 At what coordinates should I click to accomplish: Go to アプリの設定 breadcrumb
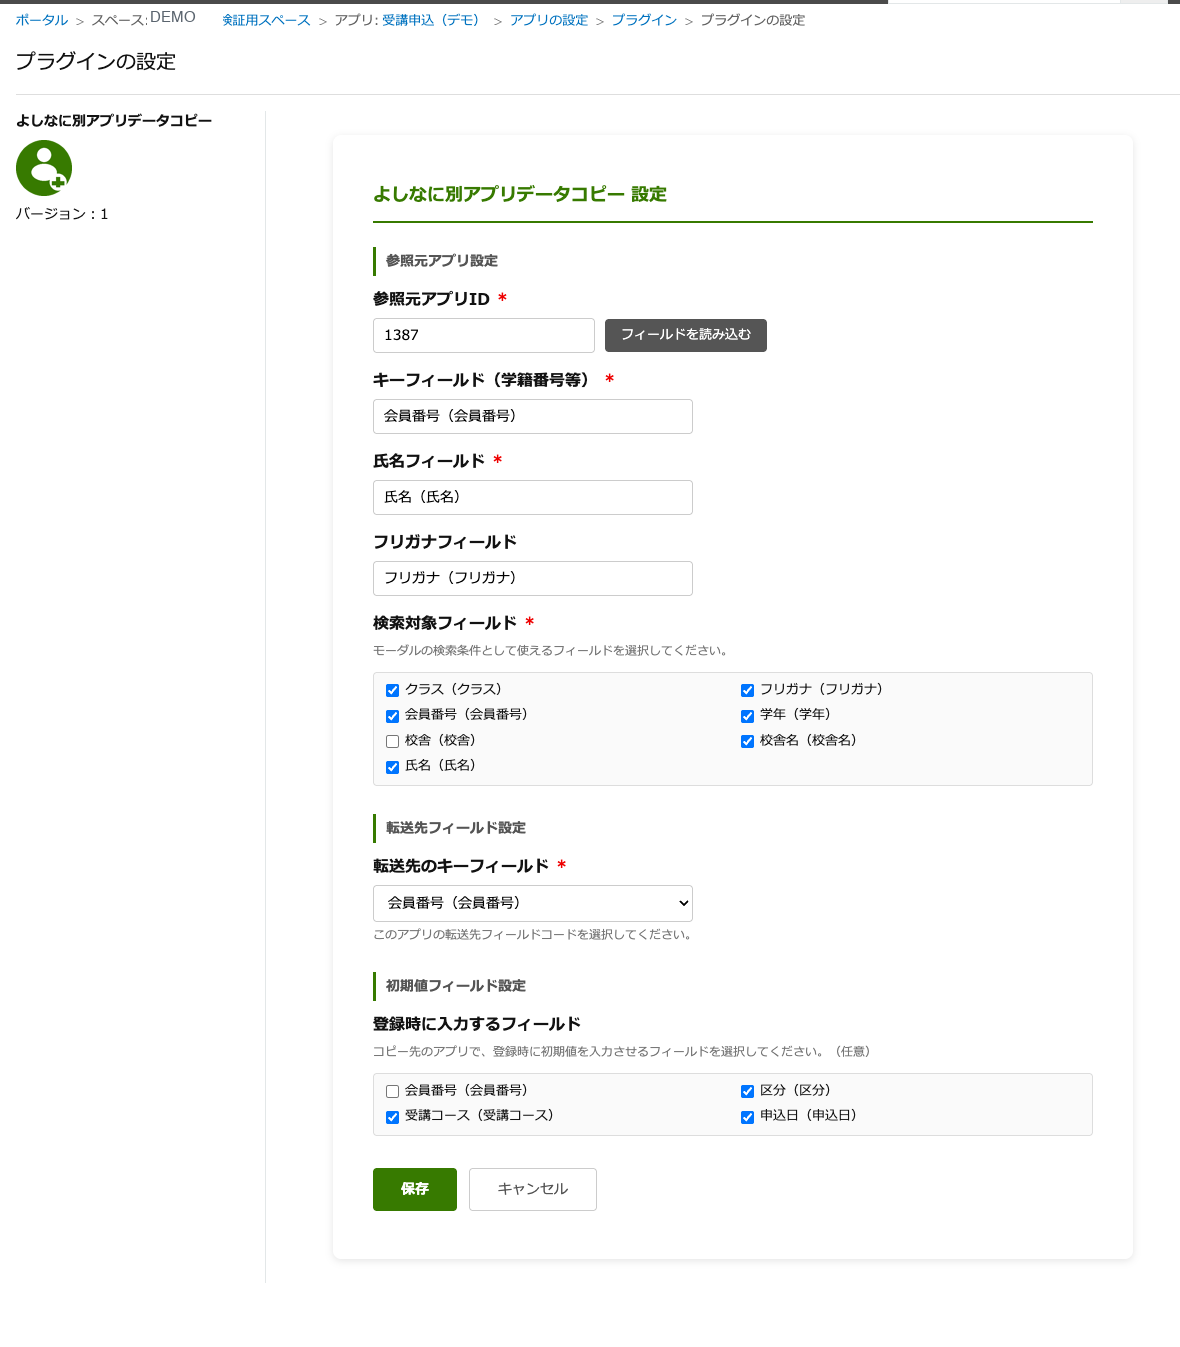pos(549,20)
